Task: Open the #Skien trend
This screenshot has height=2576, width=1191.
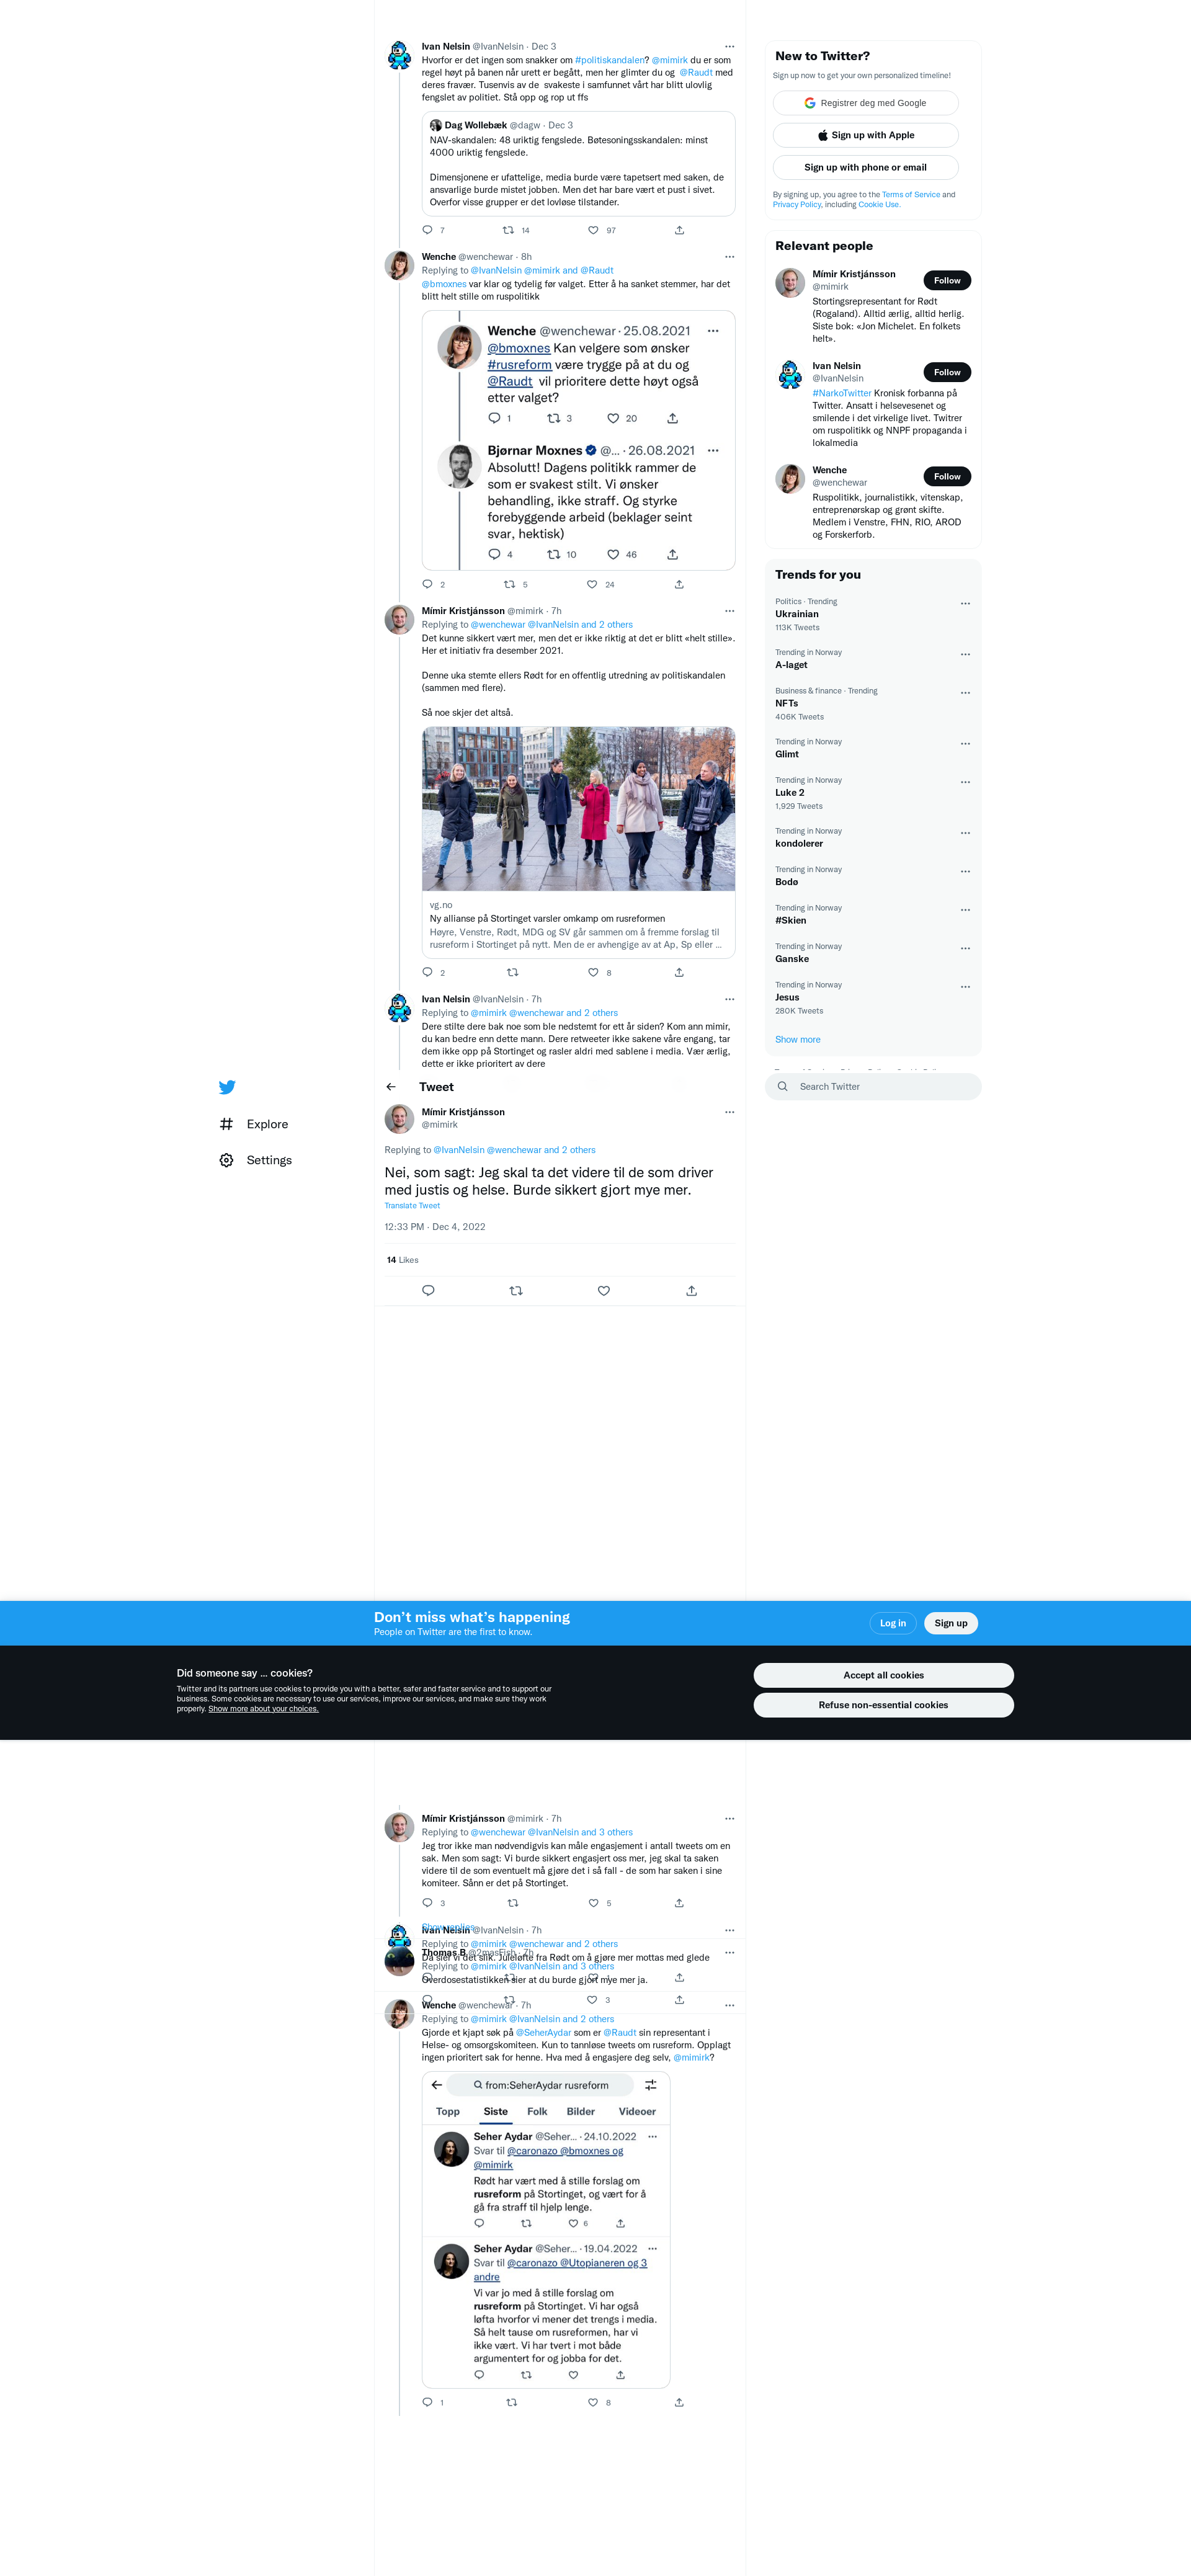Action: pyautogui.click(x=873, y=914)
